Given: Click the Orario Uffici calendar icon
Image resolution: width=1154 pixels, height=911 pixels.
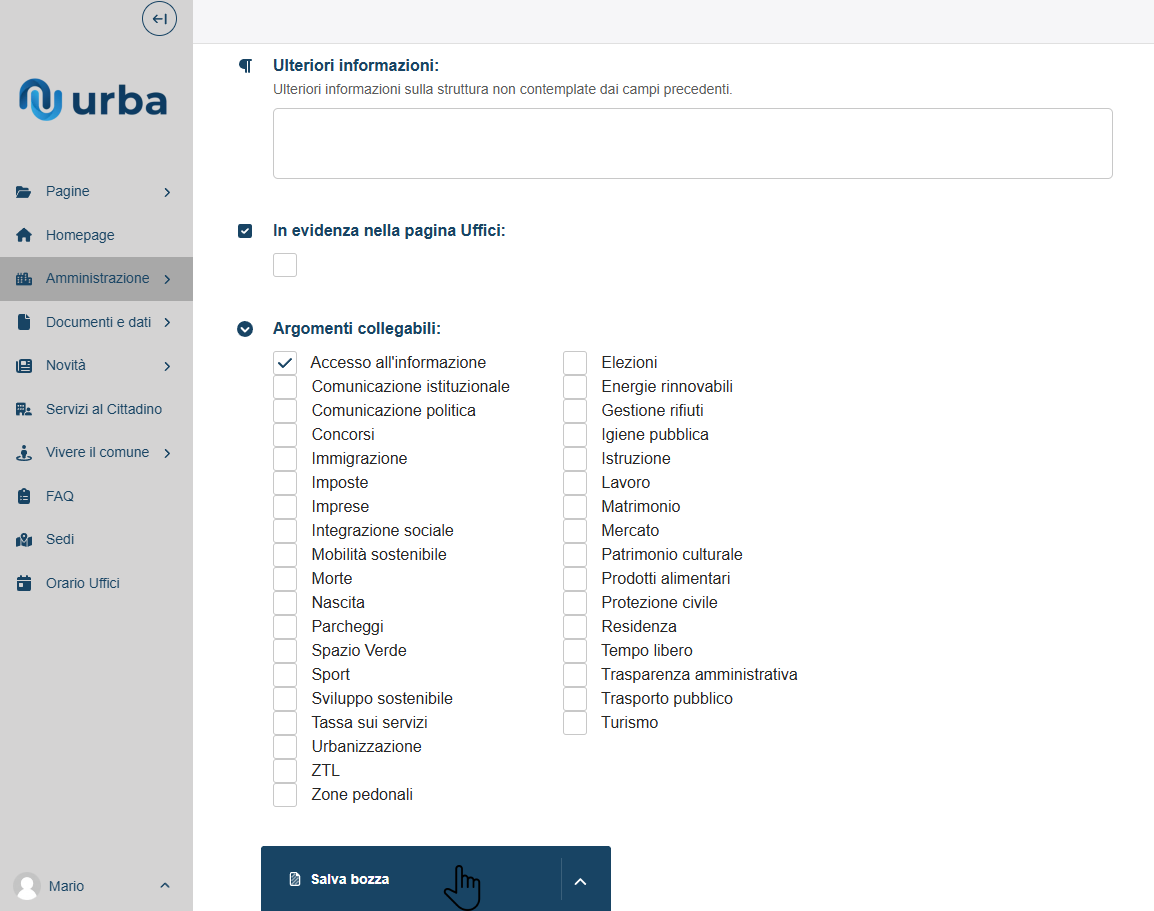Looking at the screenshot, I should 24,583.
